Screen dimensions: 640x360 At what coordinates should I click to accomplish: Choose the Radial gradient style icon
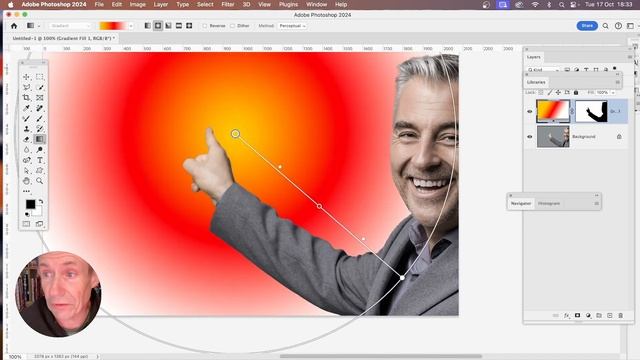[158, 26]
